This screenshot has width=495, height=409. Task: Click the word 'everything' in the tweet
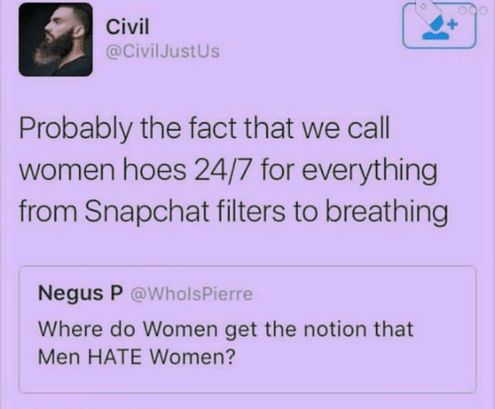tap(369, 171)
